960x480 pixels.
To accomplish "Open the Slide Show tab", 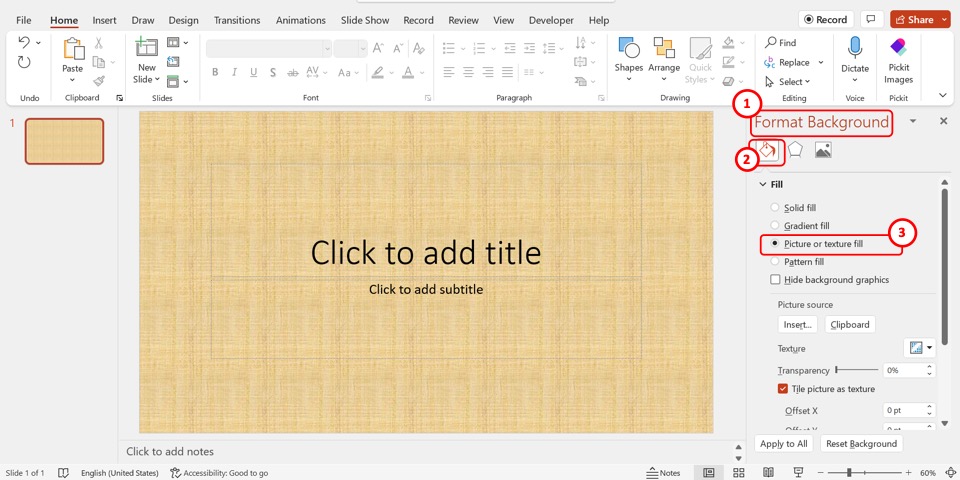I will [x=365, y=20].
